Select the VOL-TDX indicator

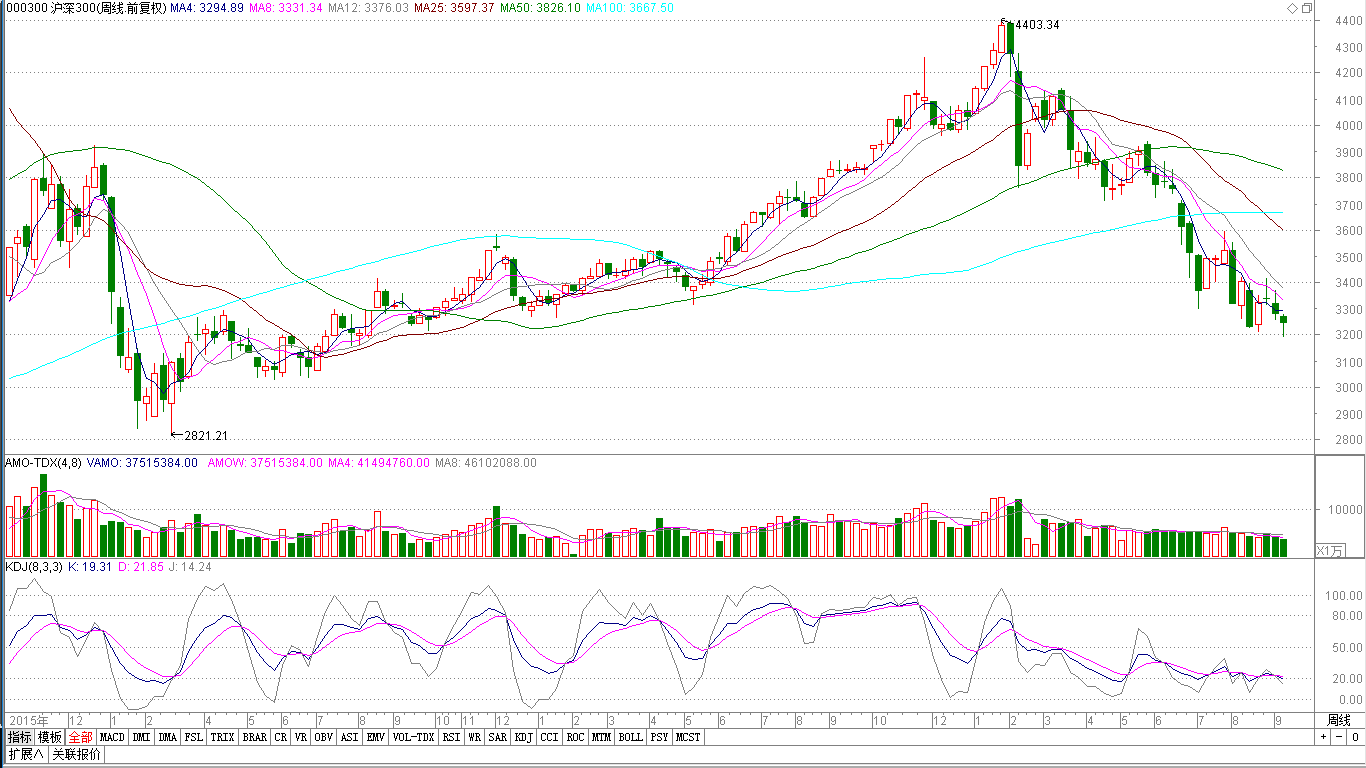coord(413,737)
